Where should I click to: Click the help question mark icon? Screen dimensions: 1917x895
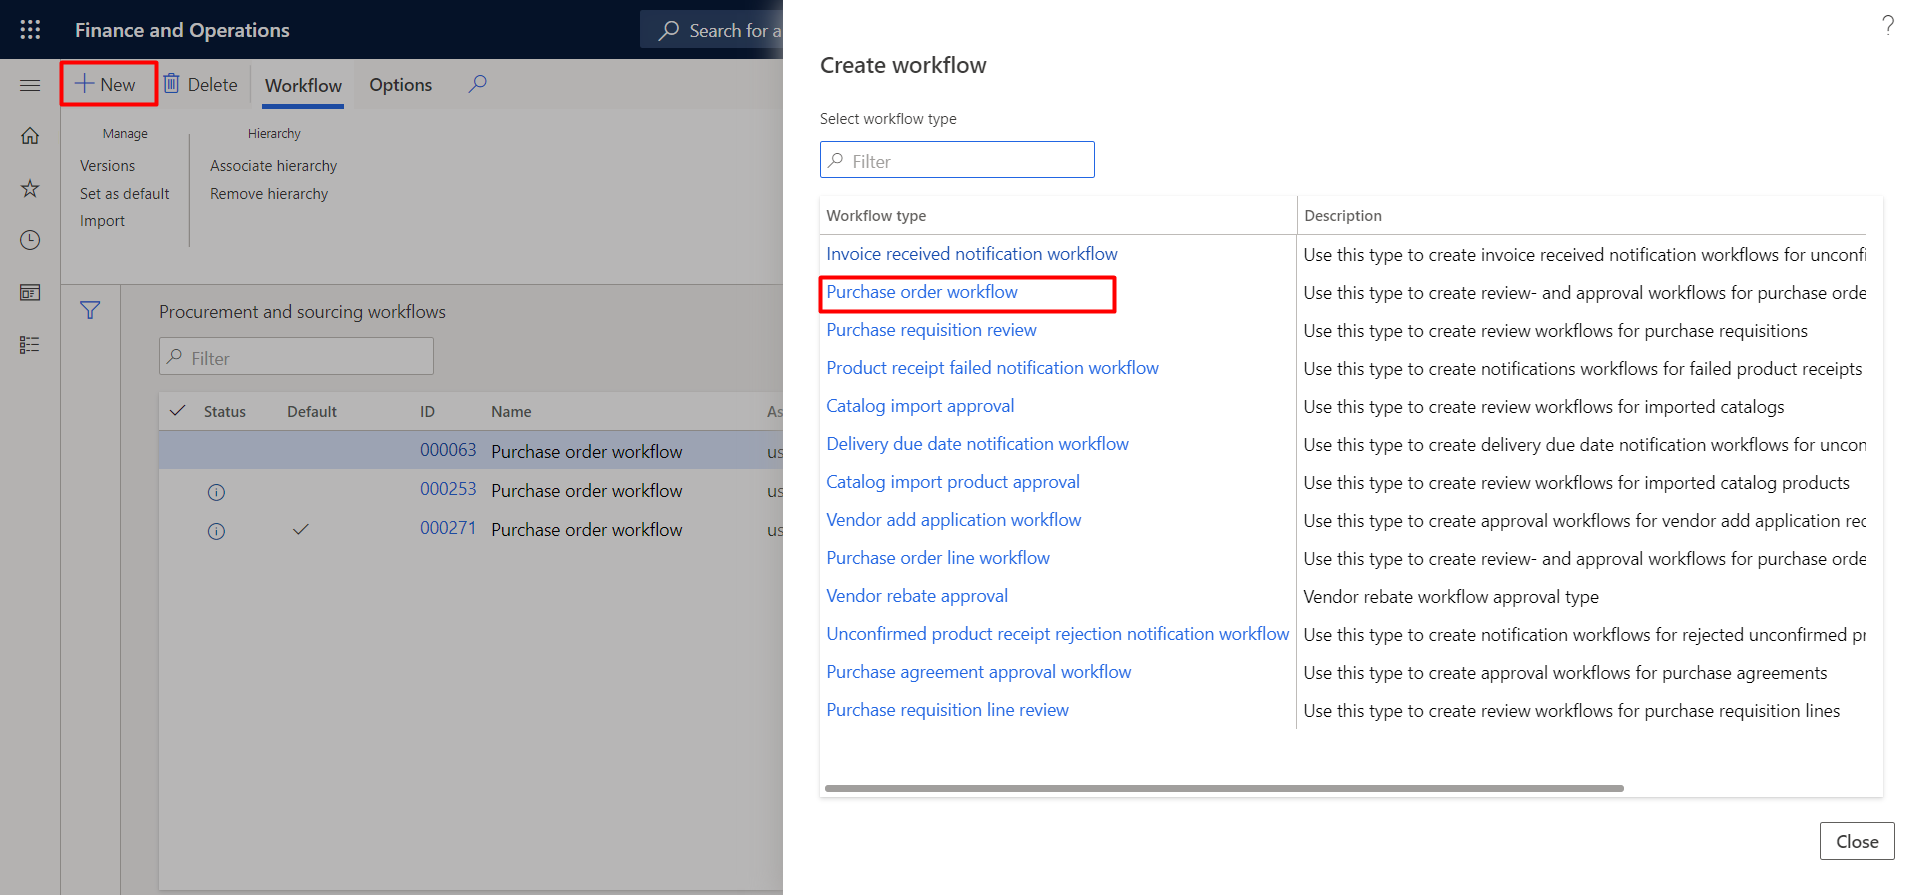point(1888,25)
